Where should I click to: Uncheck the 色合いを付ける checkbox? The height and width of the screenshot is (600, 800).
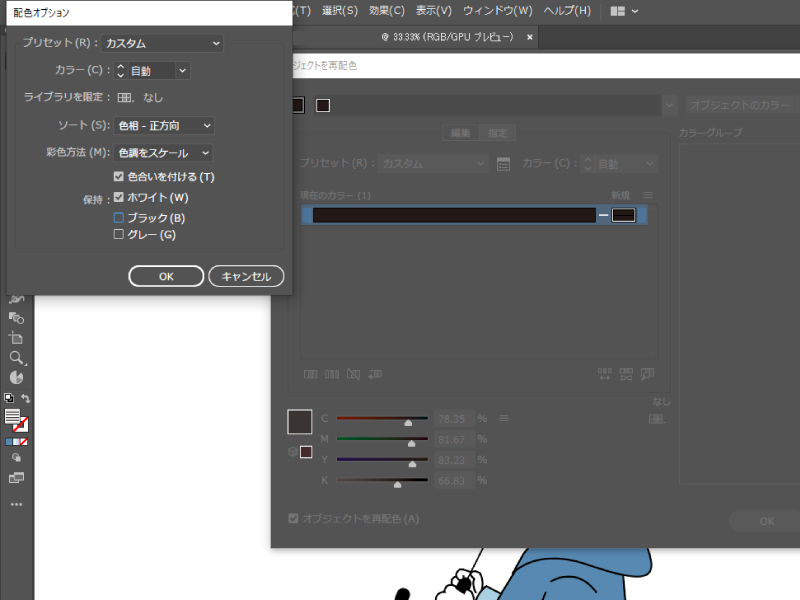pos(119,177)
